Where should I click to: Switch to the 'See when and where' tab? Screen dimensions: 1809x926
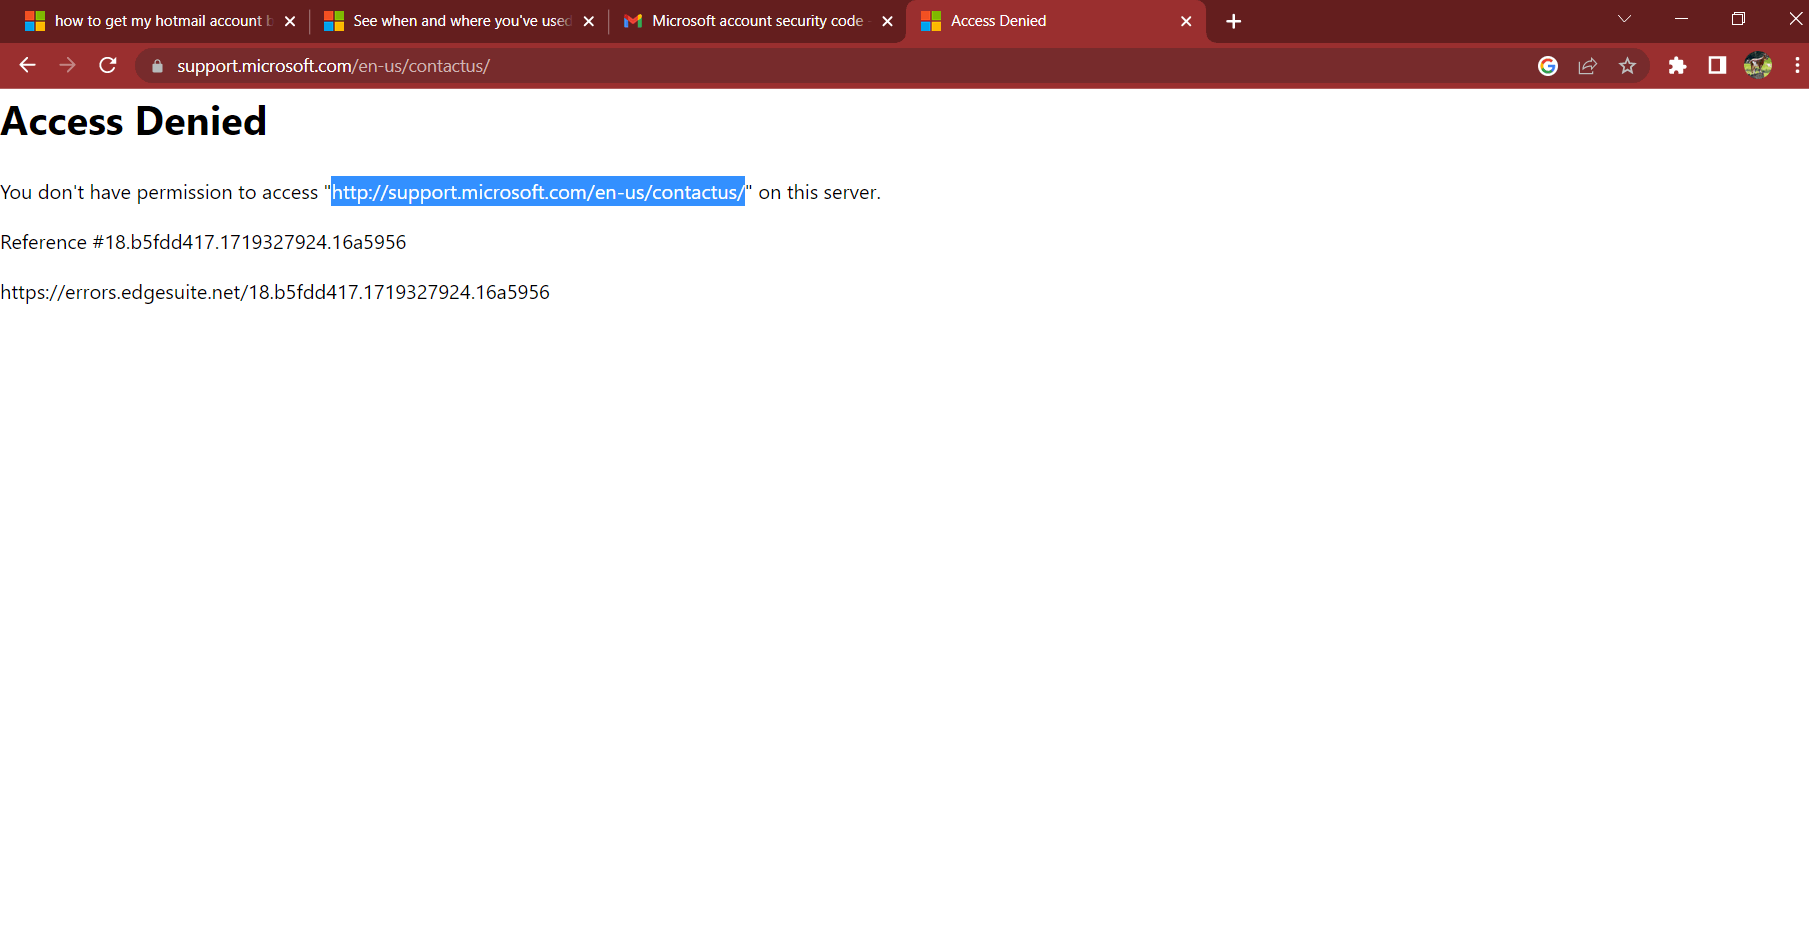tap(459, 21)
